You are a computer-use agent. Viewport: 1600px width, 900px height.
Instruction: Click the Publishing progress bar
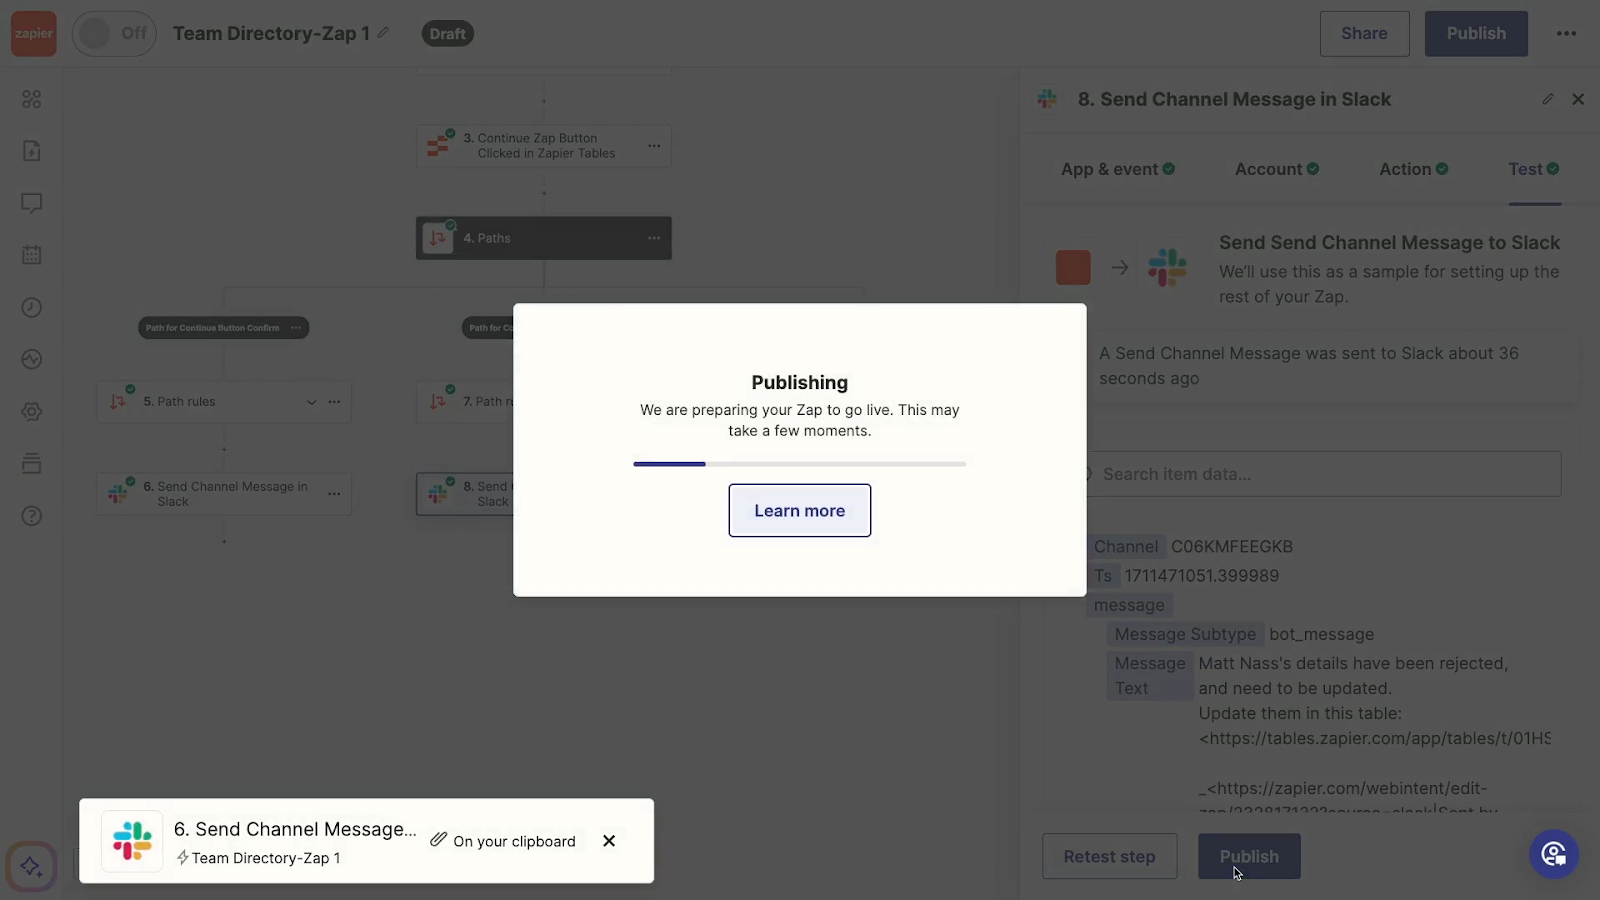(x=800, y=464)
